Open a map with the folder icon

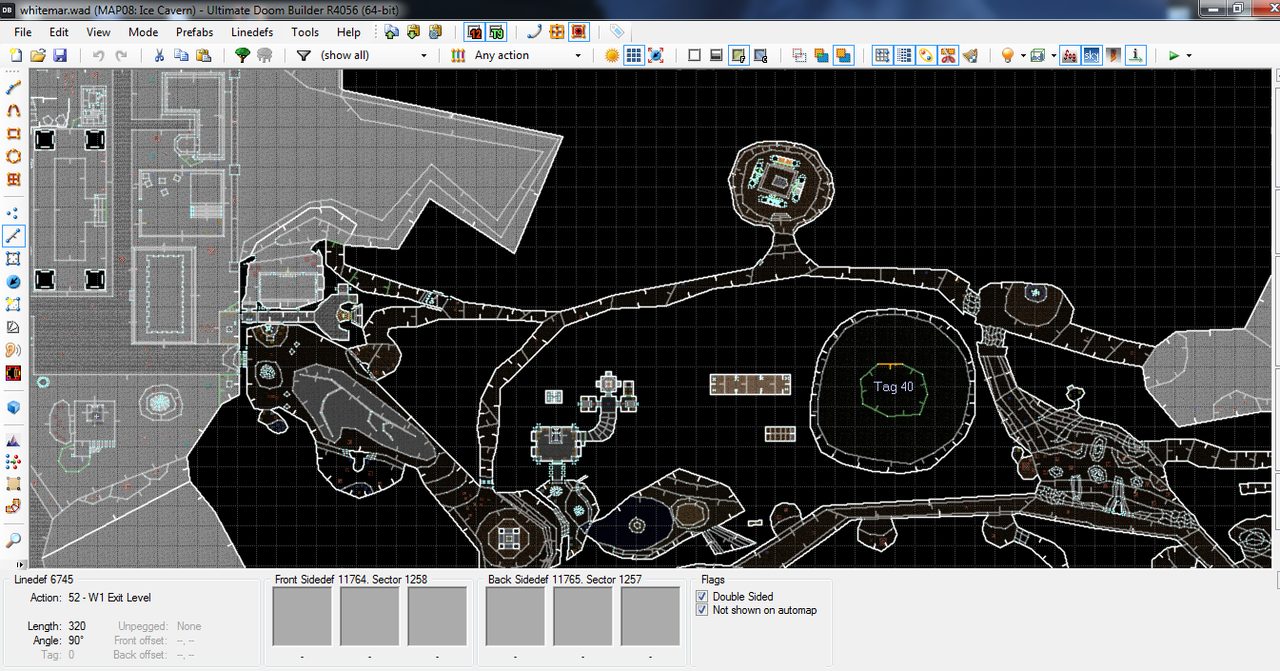pos(38,55)
